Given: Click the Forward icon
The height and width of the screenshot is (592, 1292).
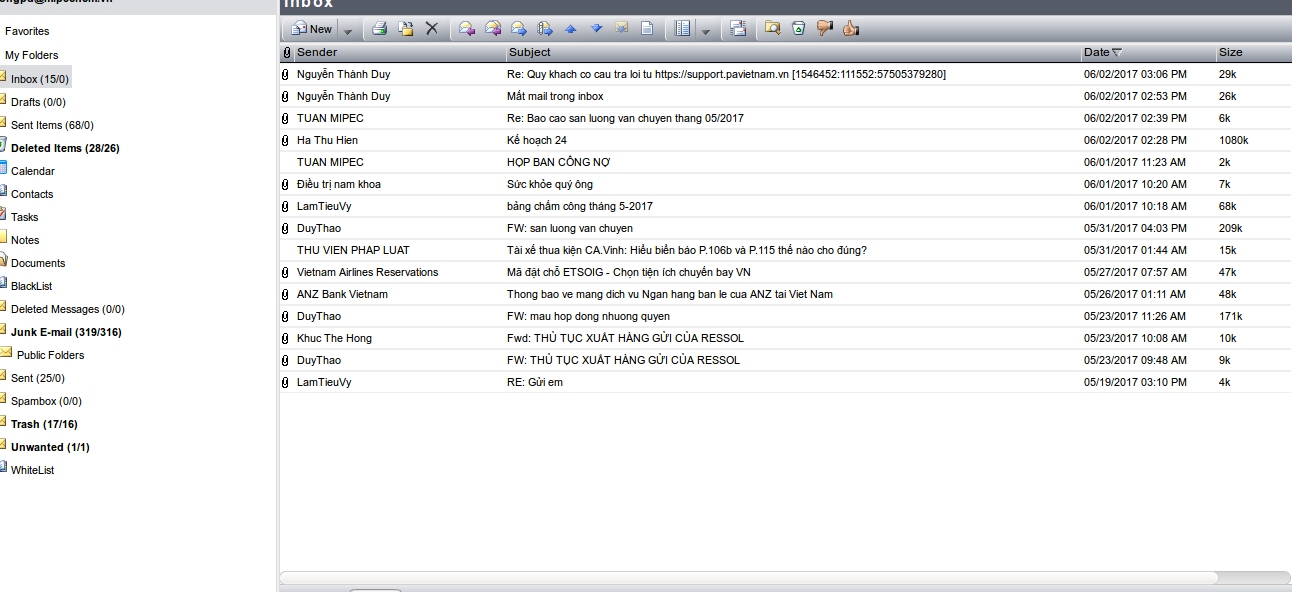Looking at the screenshot, I should [x=518, y=29].
